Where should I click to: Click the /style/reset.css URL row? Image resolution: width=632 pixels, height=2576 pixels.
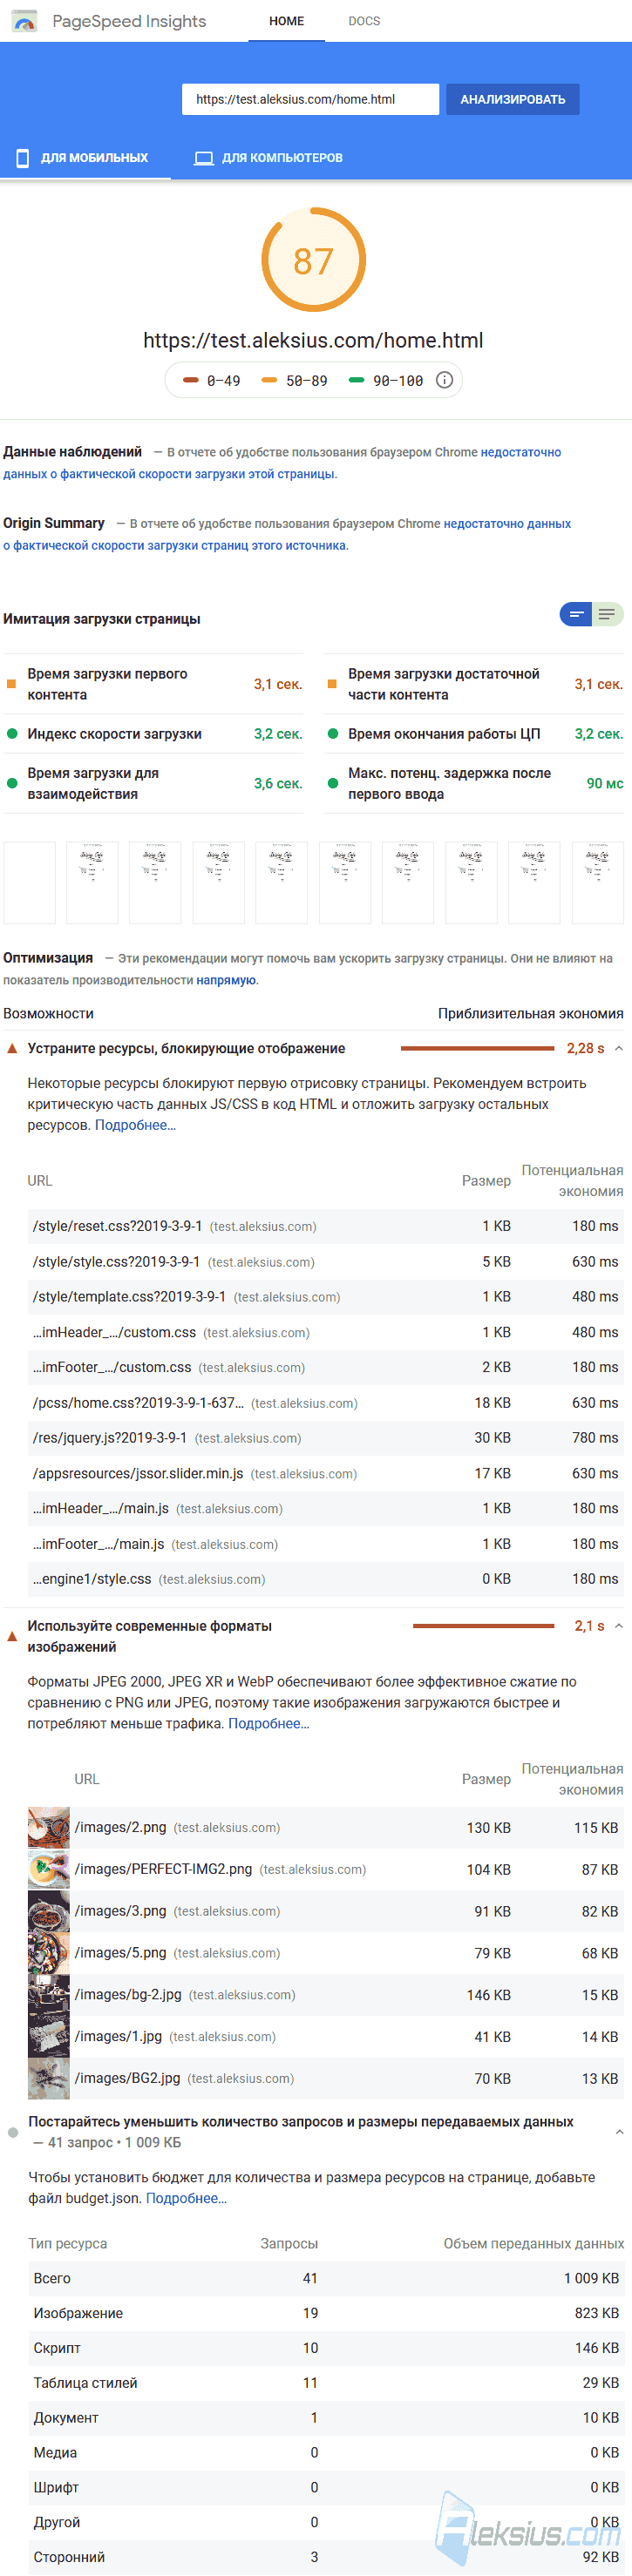coord(326,1226)
